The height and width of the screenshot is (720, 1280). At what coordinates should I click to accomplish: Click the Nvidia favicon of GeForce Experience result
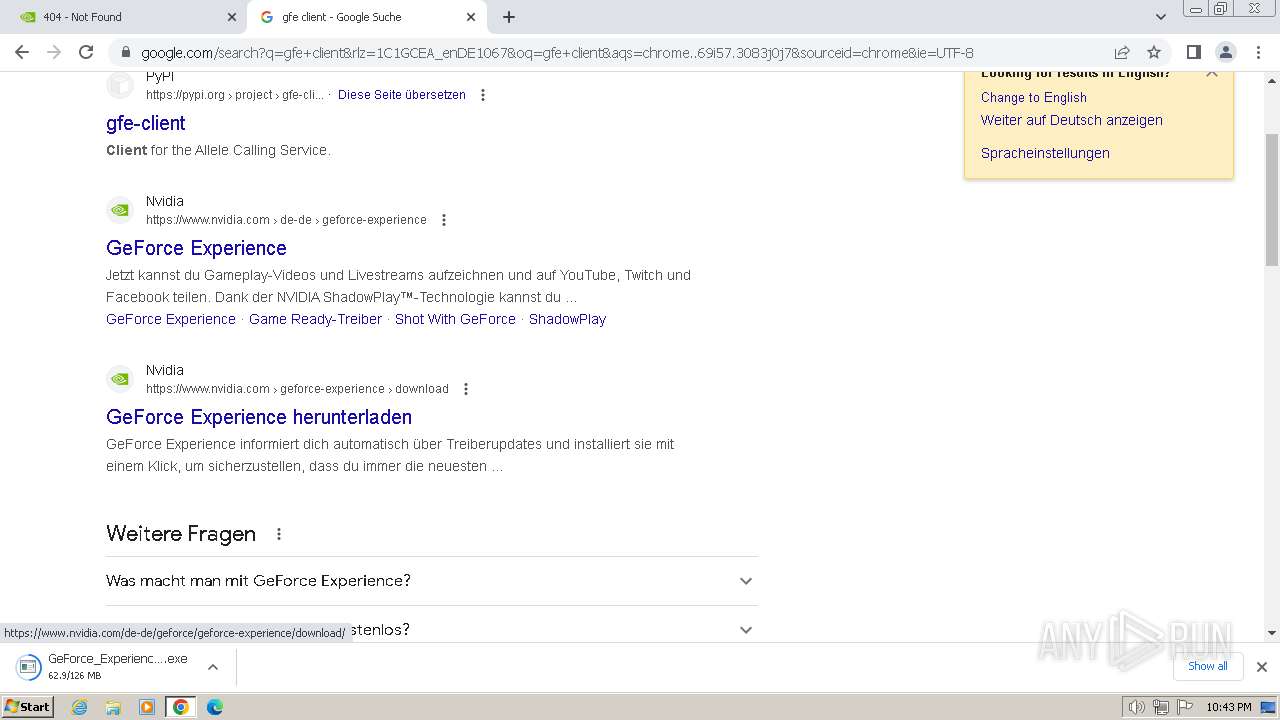coord(120,210)
